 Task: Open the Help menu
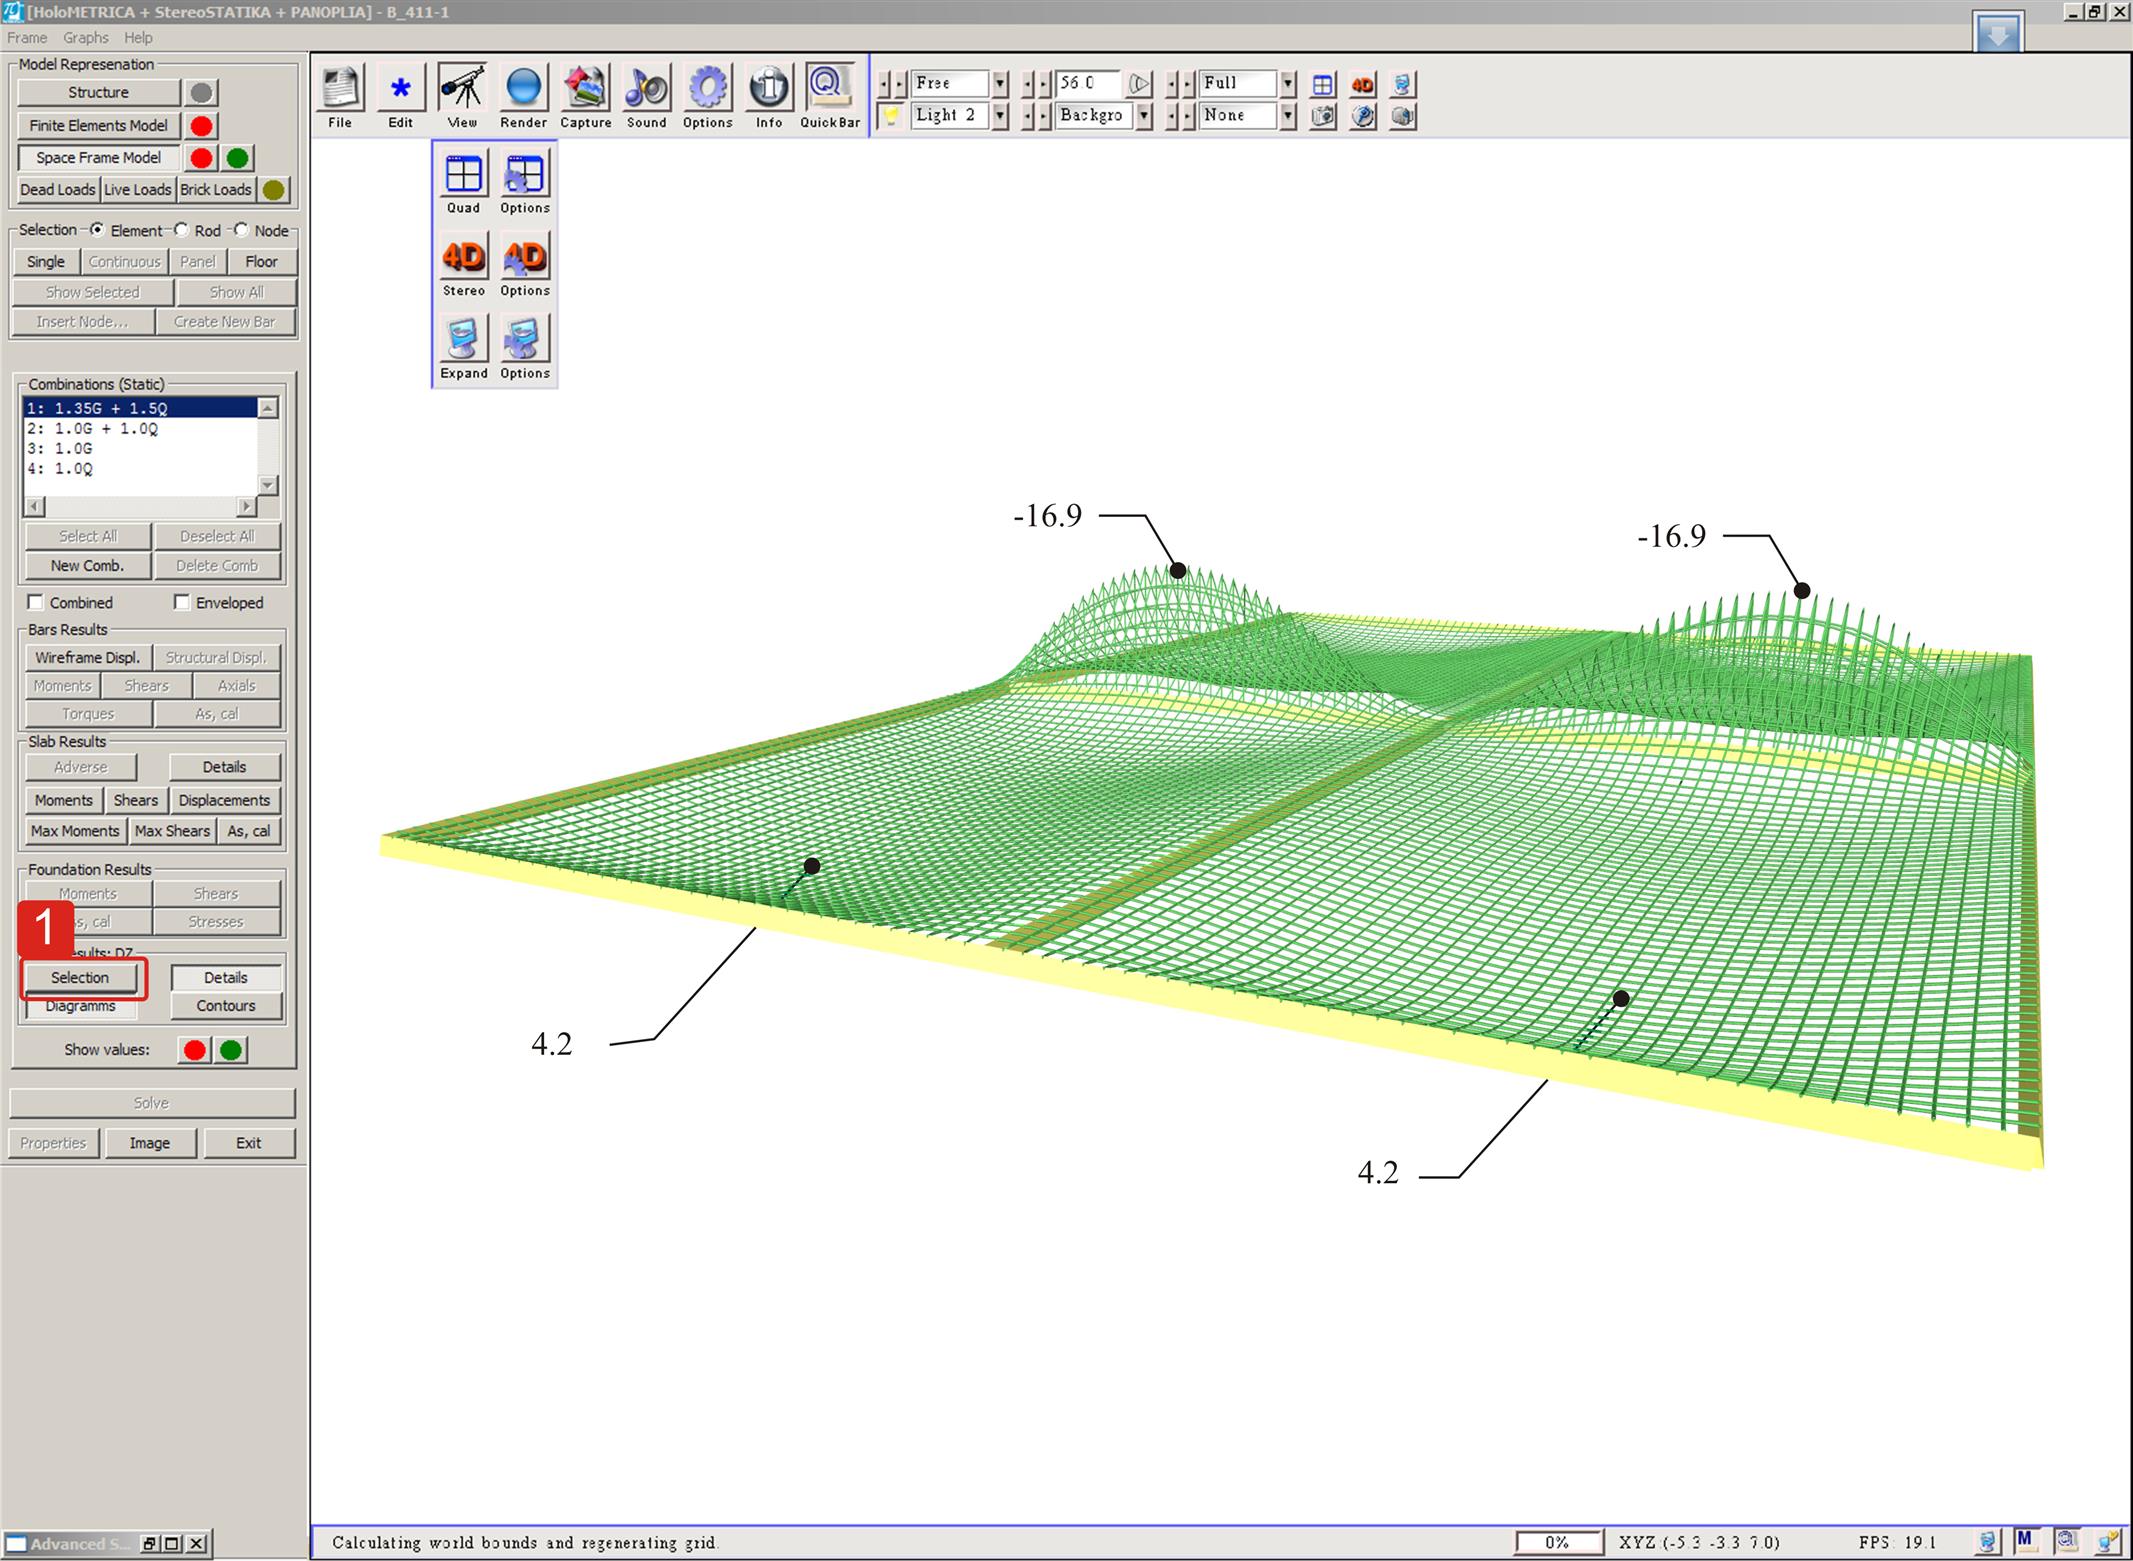(x=138, y=38)
